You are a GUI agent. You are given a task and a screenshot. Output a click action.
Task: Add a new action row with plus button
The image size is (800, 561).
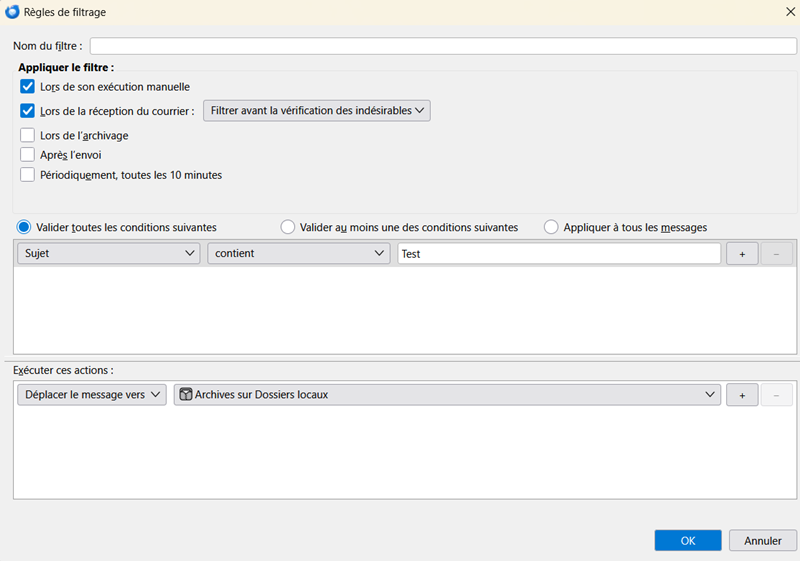(x=742, y=395)
